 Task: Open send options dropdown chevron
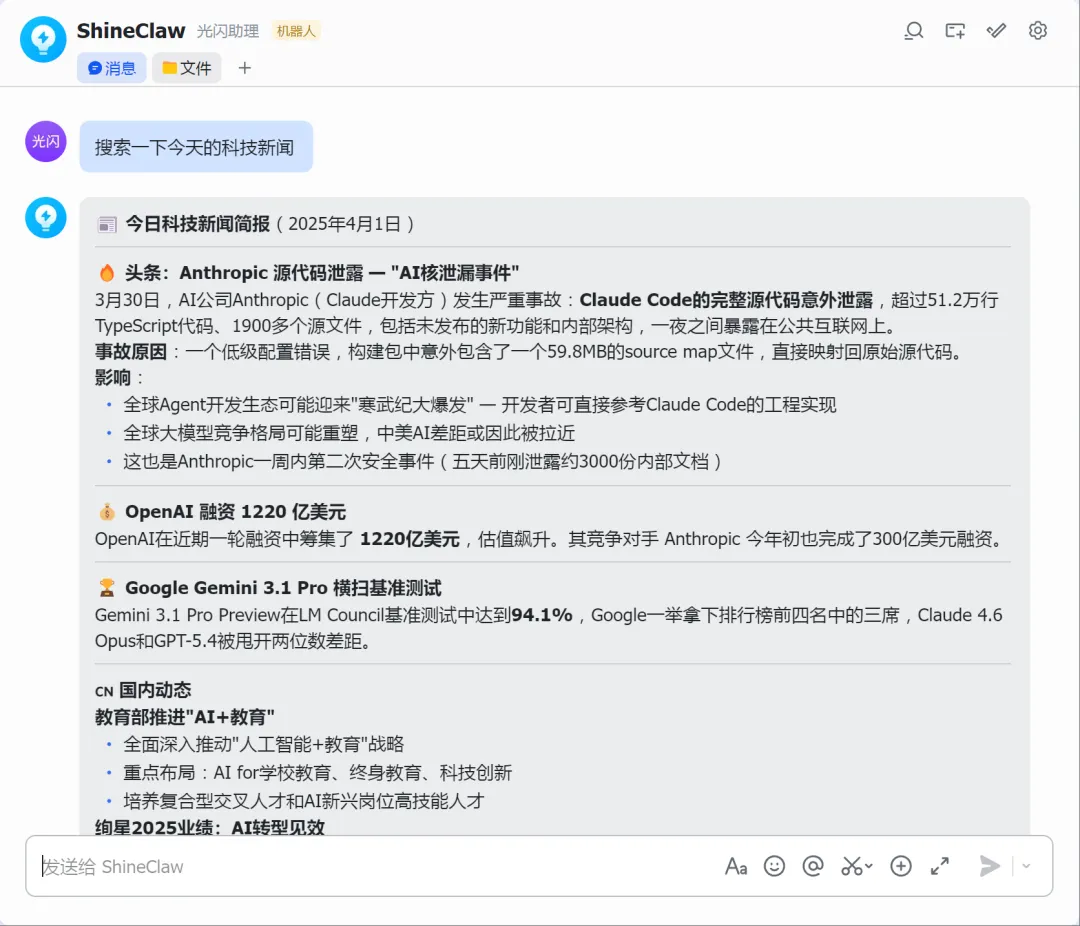1026,867
